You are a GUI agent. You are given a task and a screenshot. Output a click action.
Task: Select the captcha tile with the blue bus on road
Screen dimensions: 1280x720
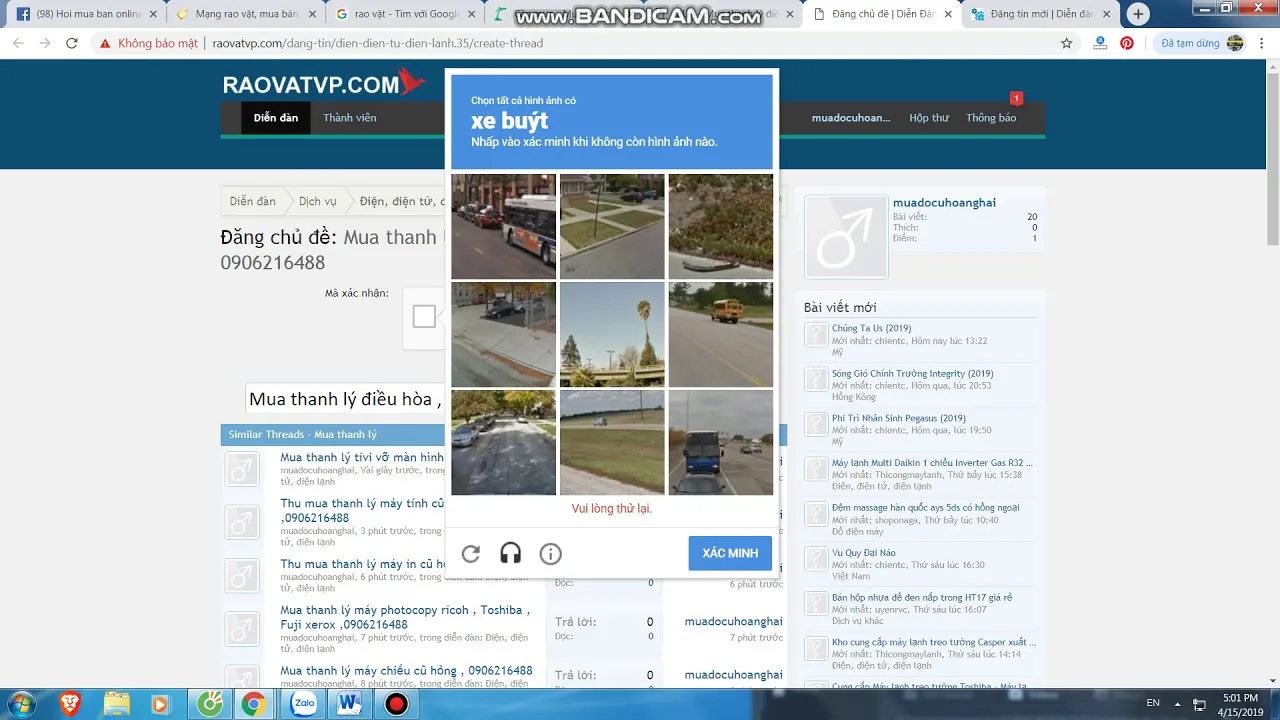click(x=721, y=442)
